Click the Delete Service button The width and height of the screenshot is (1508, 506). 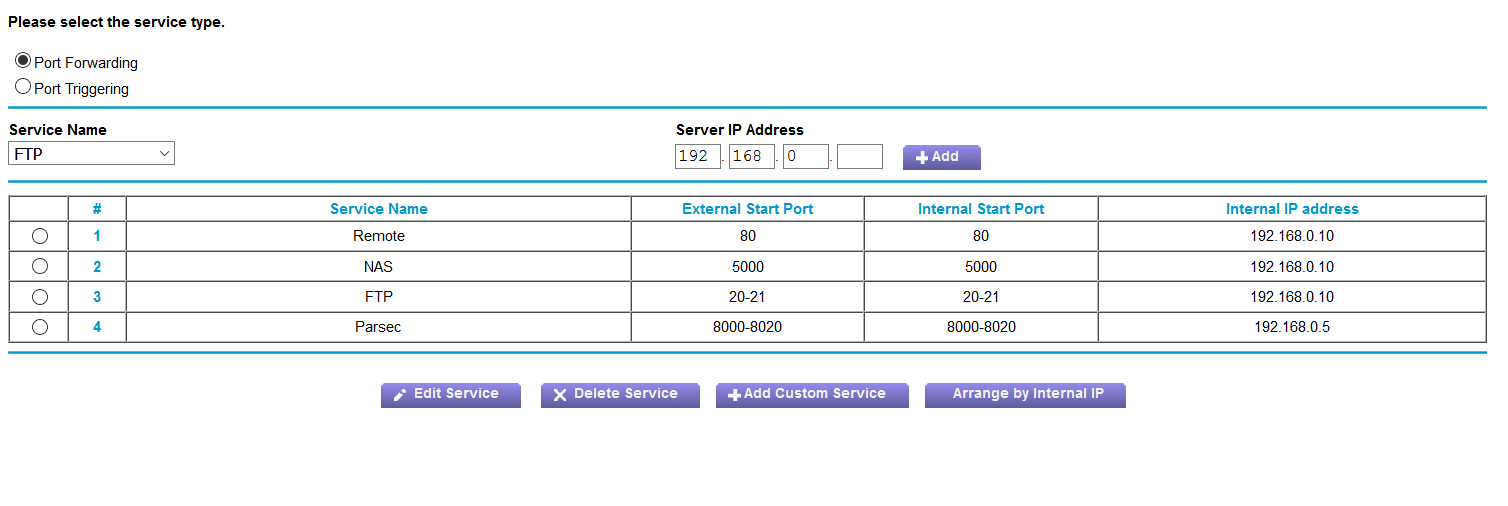[x=620, y=394]
